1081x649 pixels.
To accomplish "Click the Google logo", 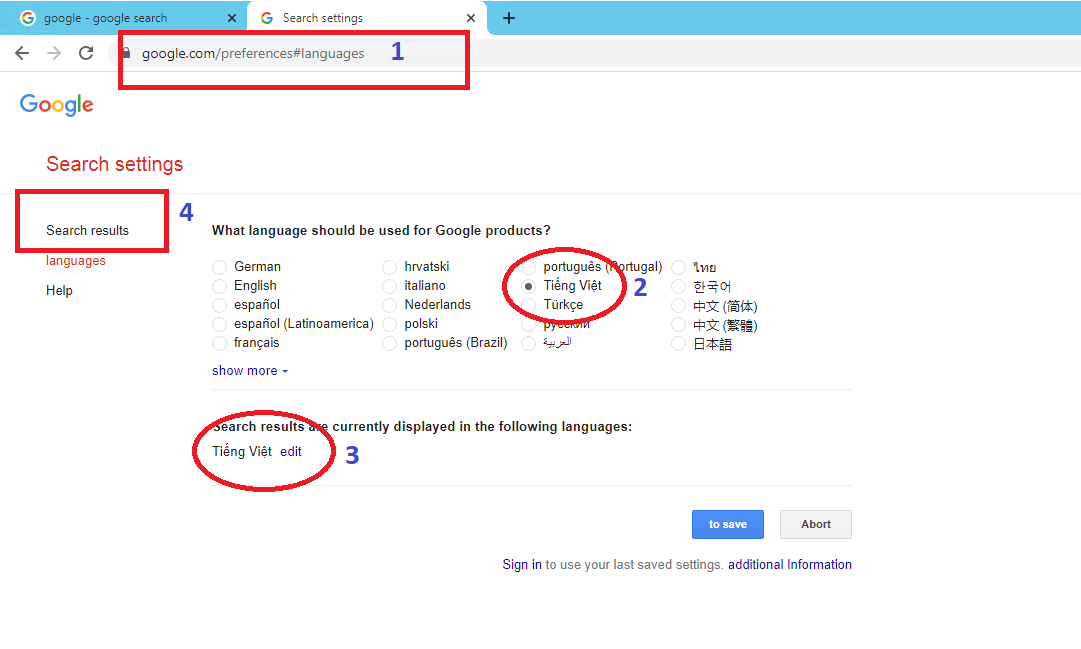I will 57,105.
